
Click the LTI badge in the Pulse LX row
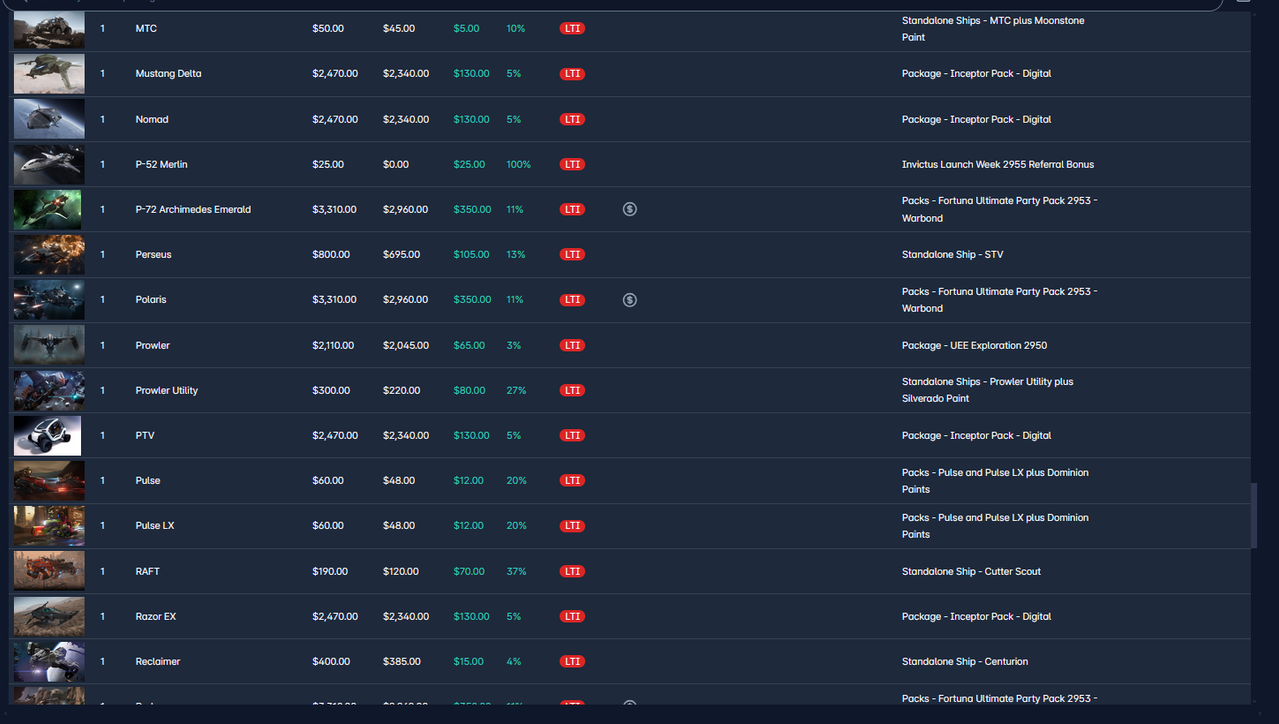pyautogui.click(x=572, y=526)
